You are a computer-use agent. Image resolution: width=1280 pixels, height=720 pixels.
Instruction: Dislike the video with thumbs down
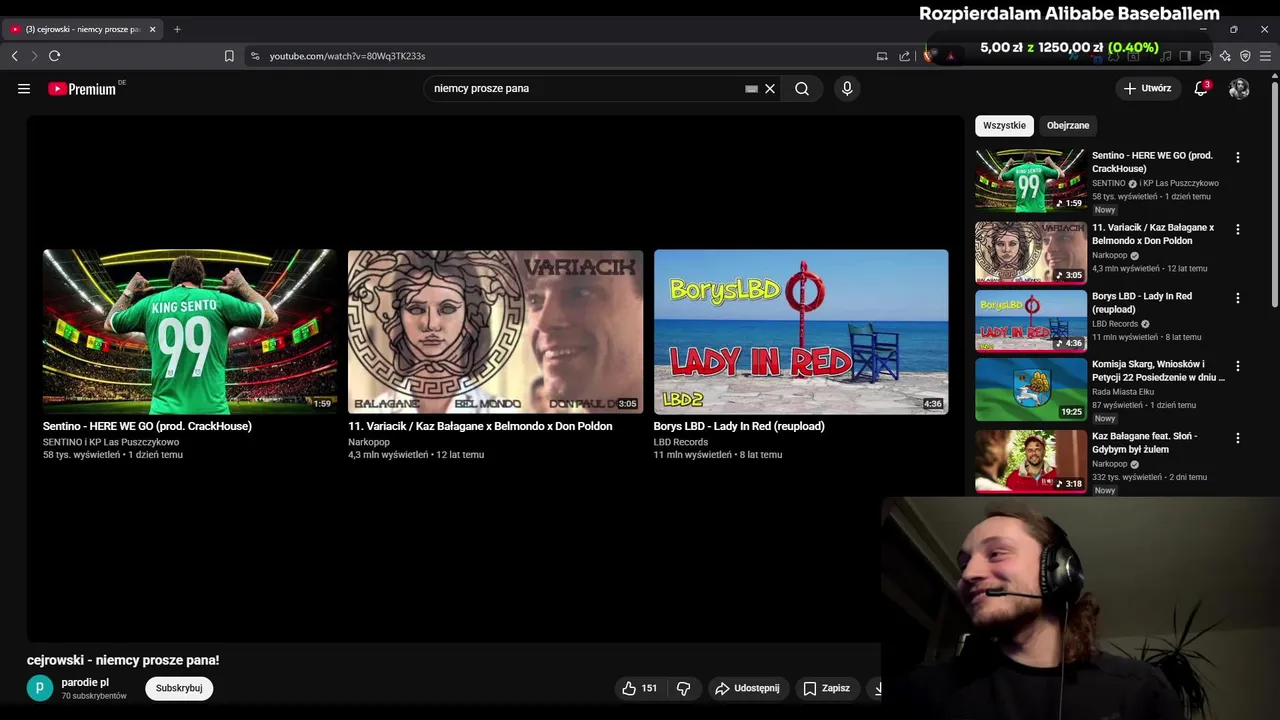(684, 688)
